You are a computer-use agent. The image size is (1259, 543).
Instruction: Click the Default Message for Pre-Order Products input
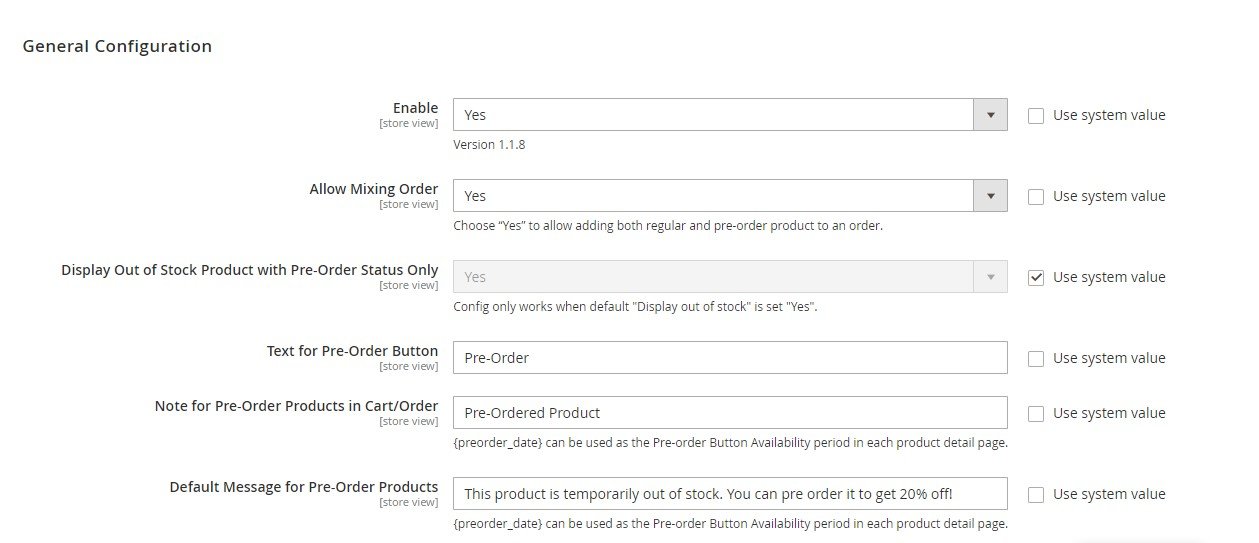point(729,494)
